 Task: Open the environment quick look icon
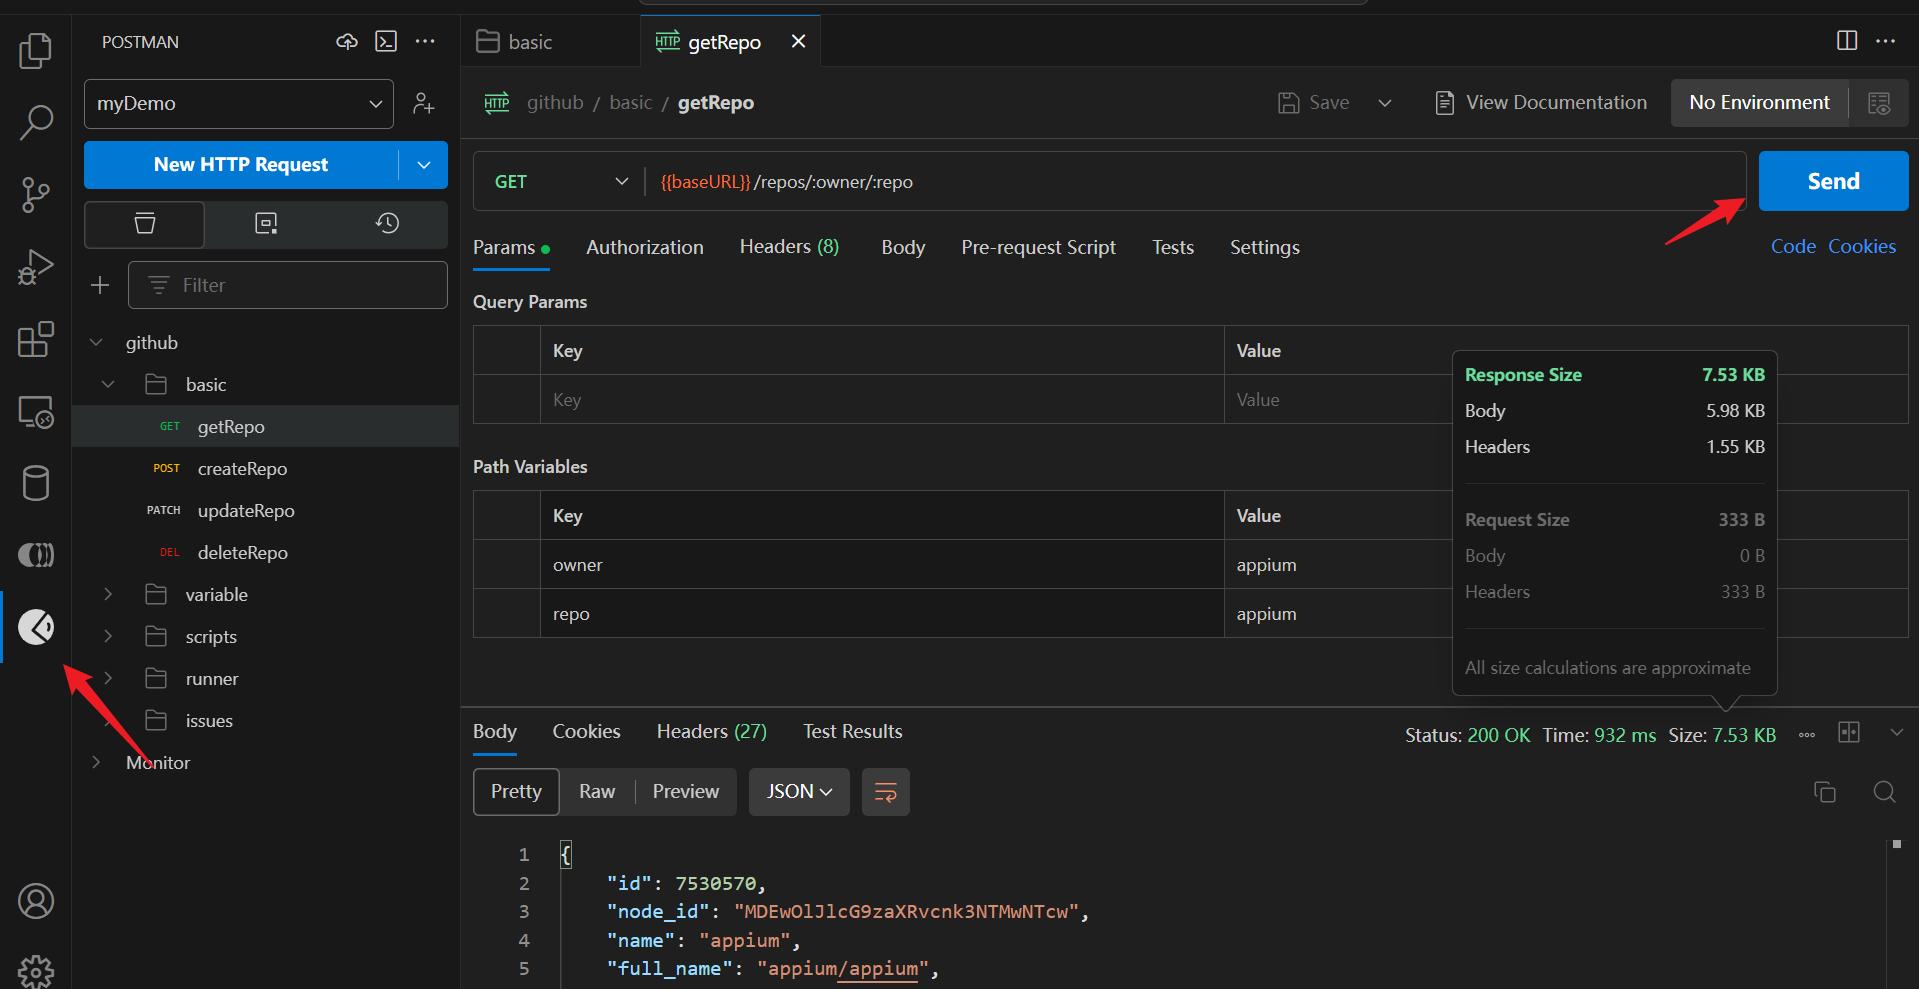[1879, 103]
